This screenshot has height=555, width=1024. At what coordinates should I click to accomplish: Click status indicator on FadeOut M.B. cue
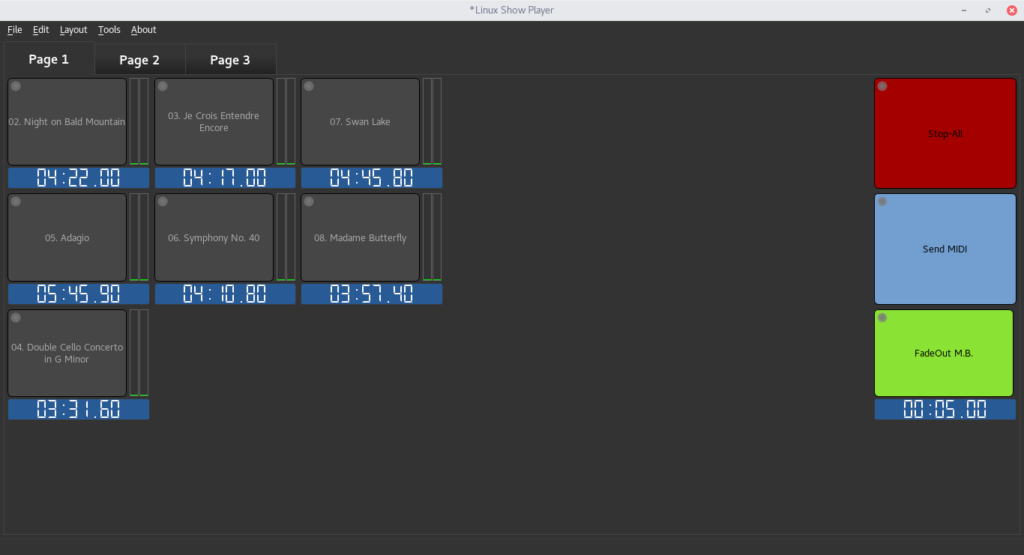click(882, 318)
